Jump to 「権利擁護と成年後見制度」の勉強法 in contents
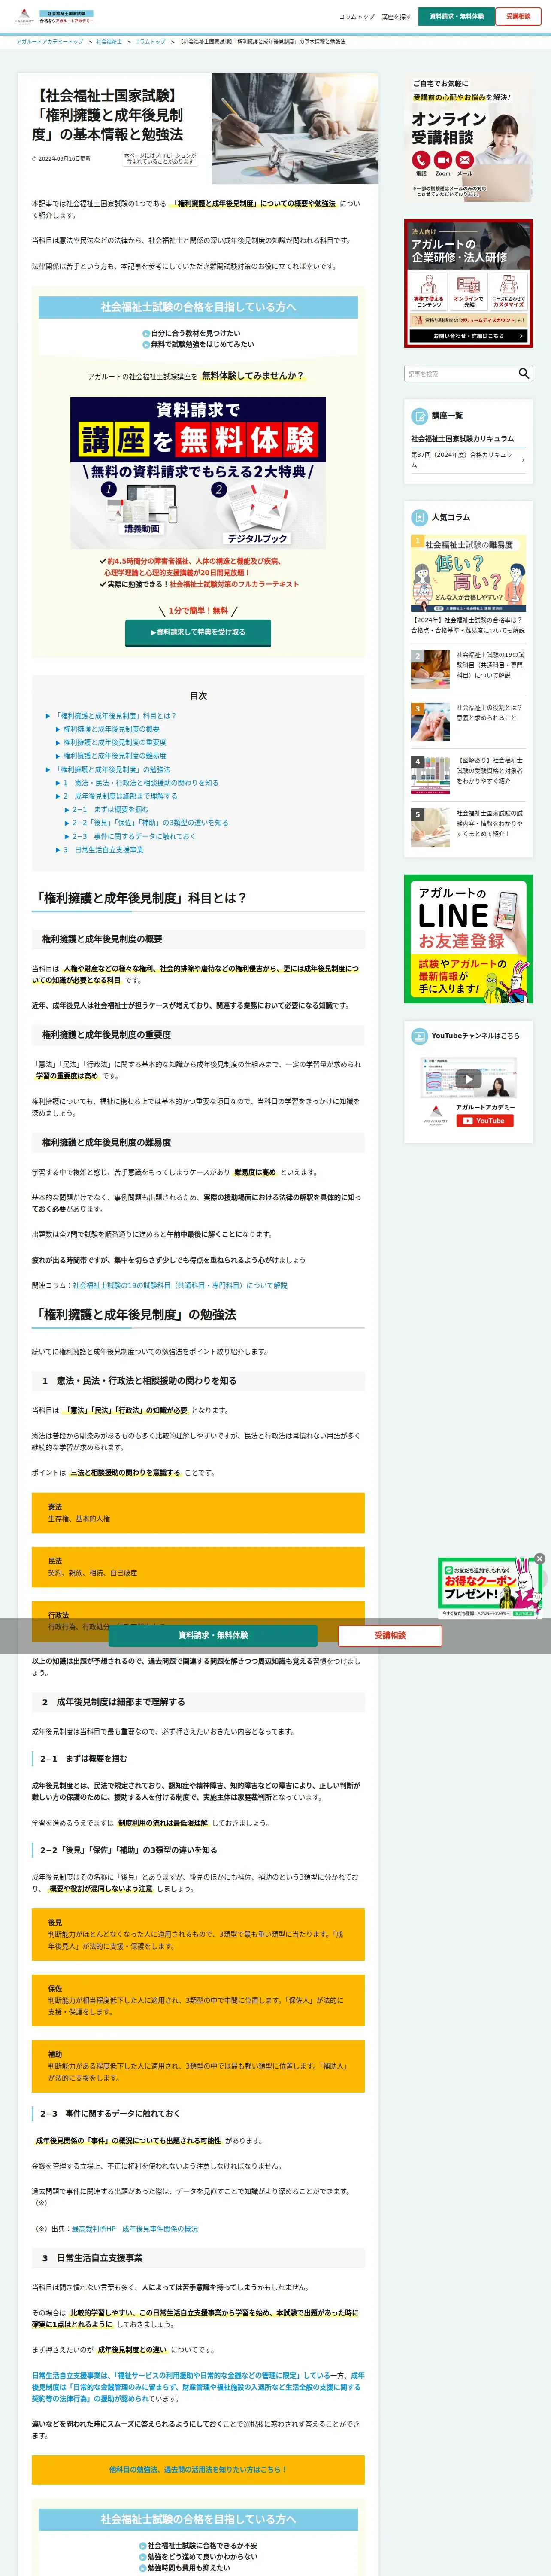Viewport: 551px width, 2576px height. 112,770
